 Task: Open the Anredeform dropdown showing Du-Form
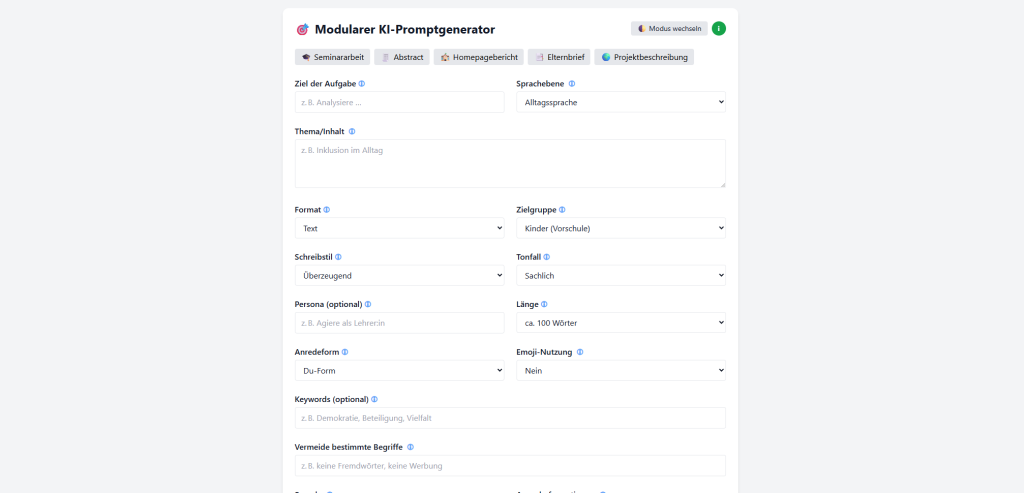[x=400, y=370]
